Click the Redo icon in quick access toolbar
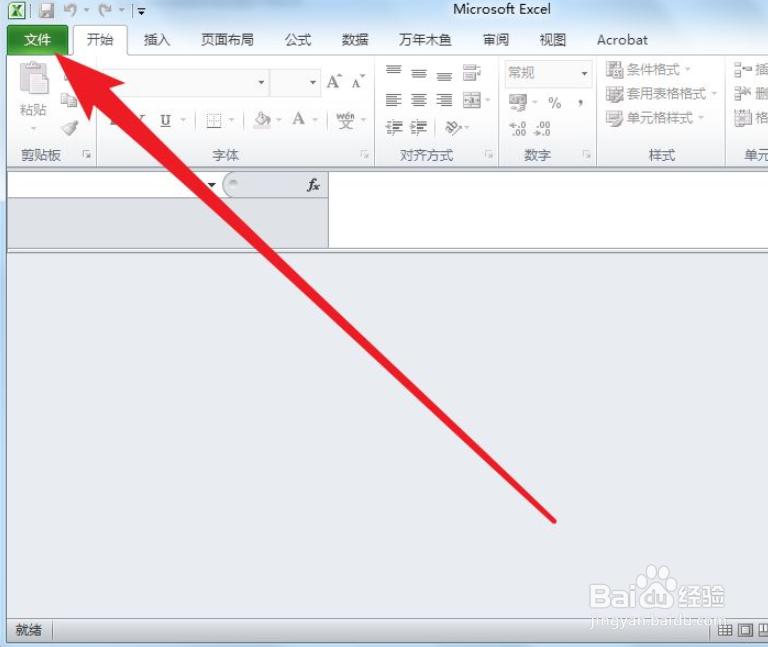Viewport: 768px width, 647px height. coord(105,10)
